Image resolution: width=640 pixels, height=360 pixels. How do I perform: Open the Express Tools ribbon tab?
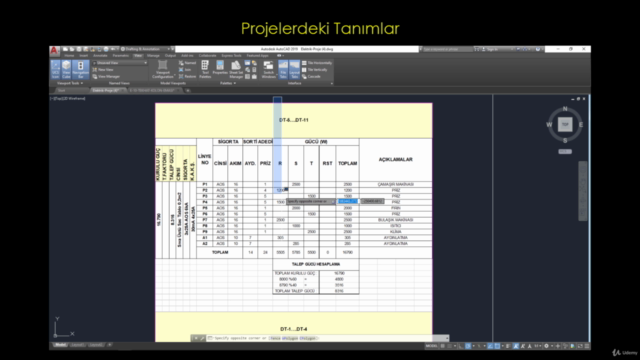pos(231,56)
